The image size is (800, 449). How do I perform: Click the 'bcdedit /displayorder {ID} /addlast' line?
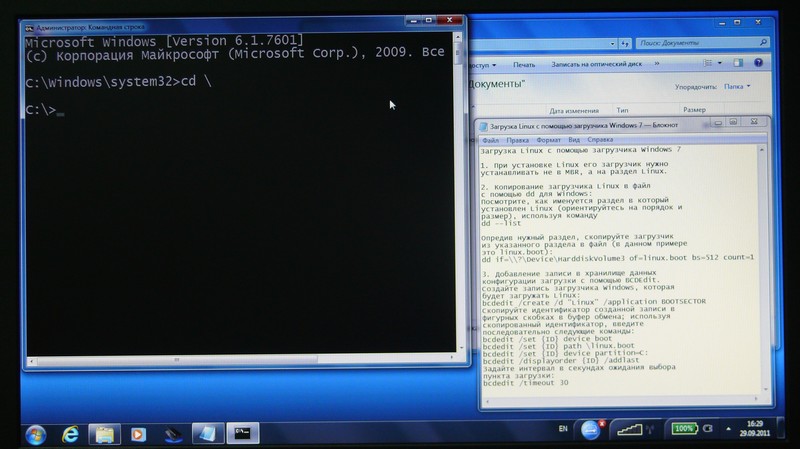(561, 360)
